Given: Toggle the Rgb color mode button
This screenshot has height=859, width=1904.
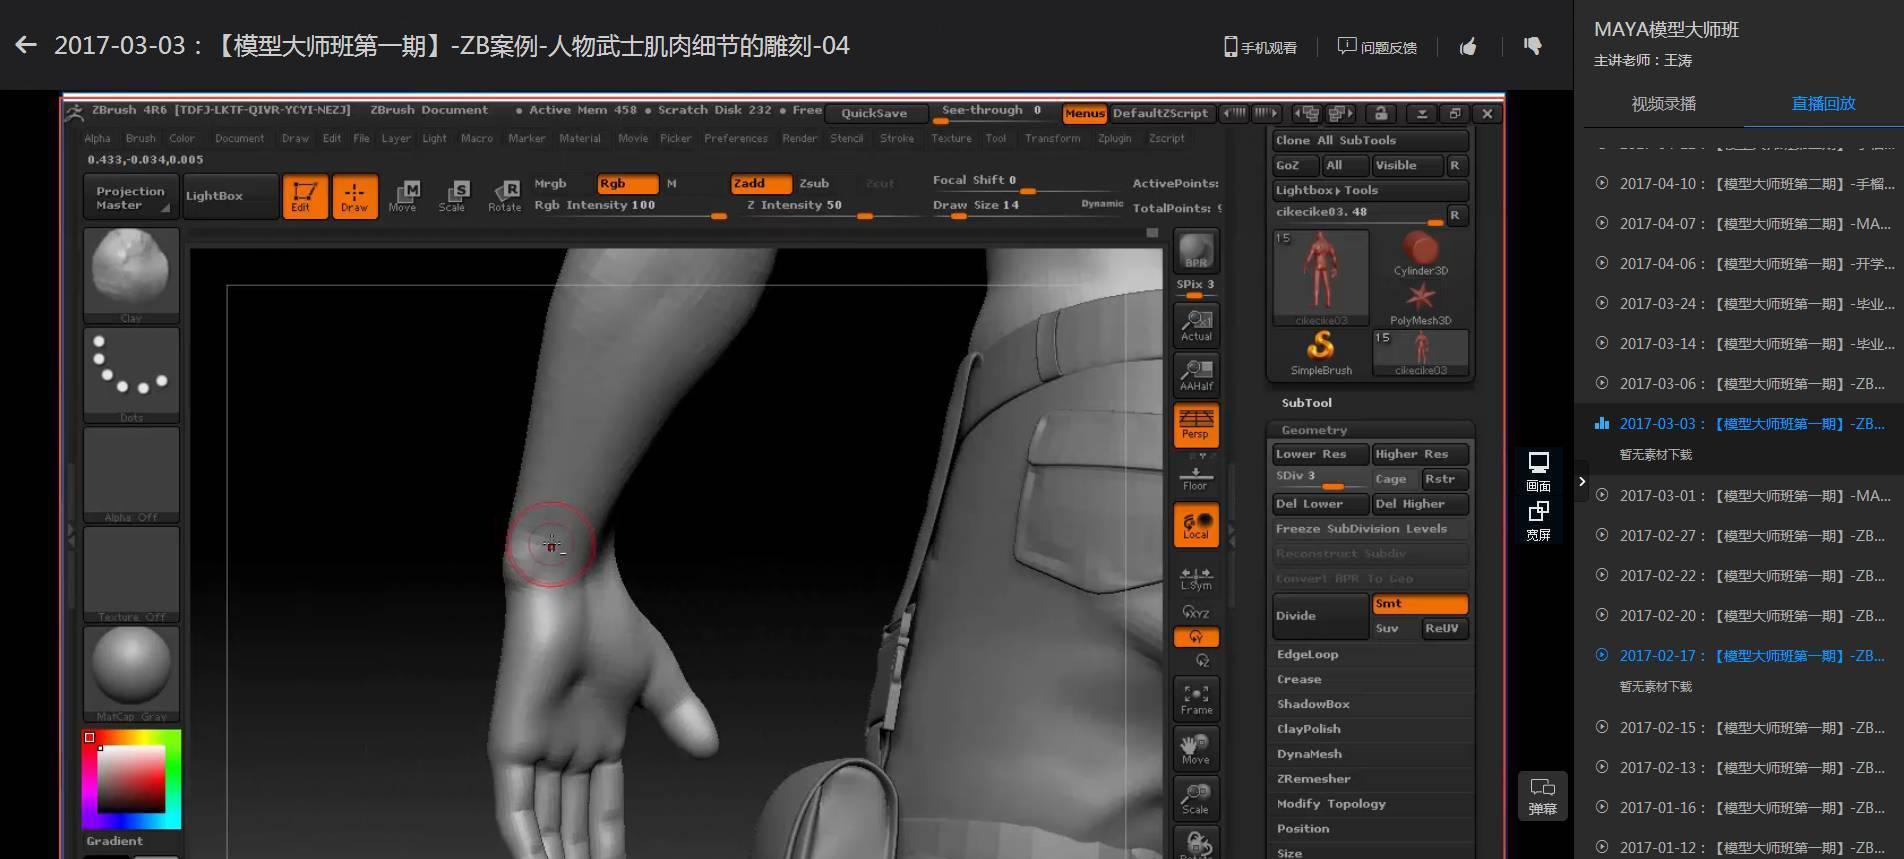Looking at the screenshot, I should [x=627, y=184].
